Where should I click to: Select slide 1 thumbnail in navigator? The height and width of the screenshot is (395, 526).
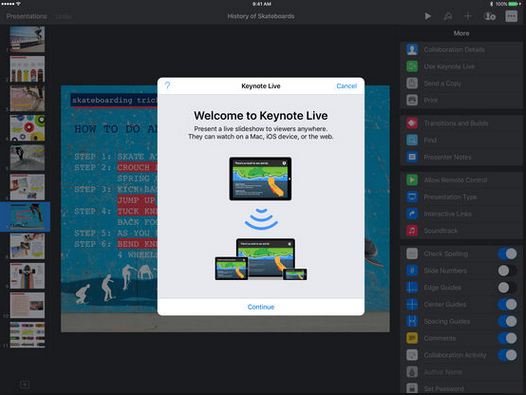click(27, 39)
